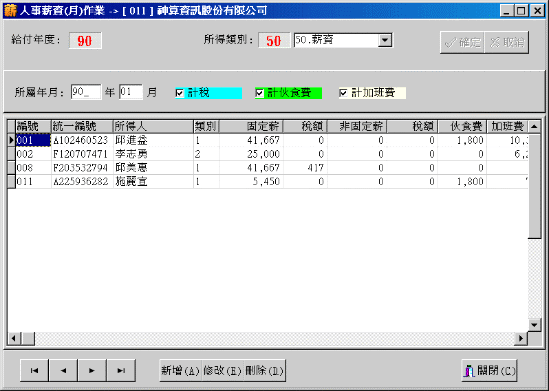Click the 固定薪 column header
549x391 pixels.
251,126
